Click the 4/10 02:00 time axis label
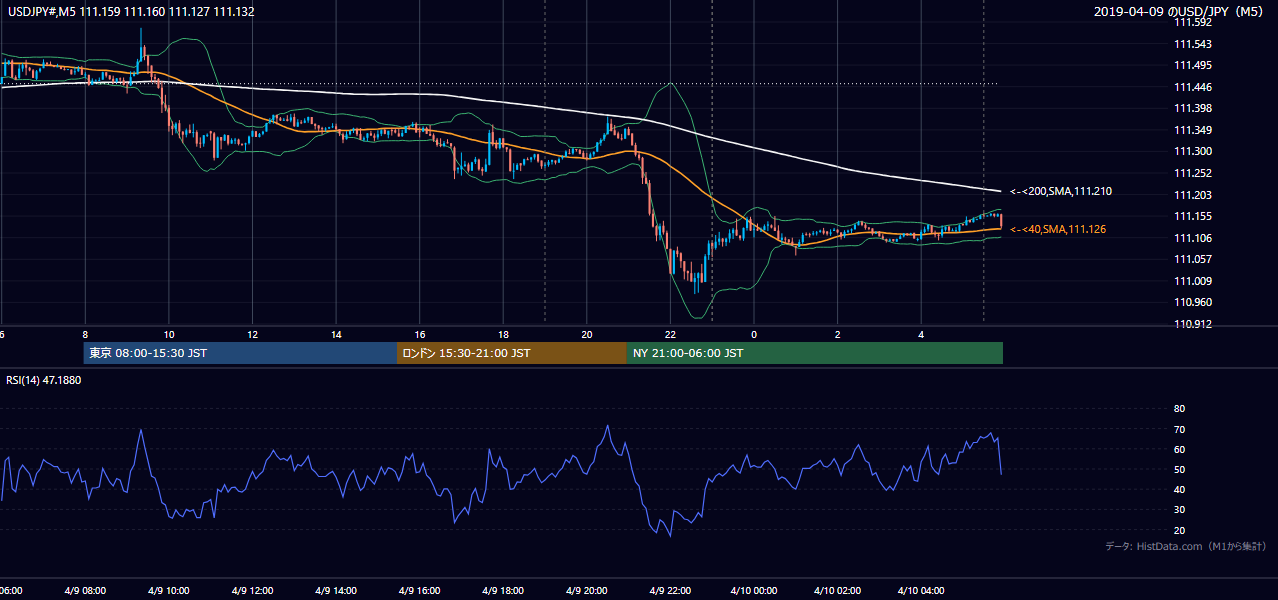This screenshot has height=600, width=1278. coord(838,591)
